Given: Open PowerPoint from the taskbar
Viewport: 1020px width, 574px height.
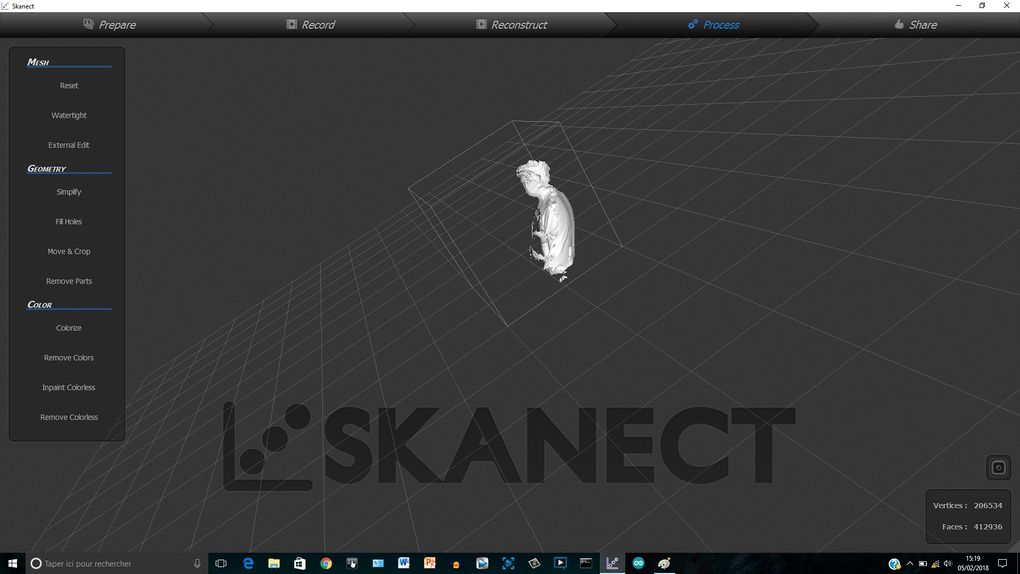Looking at the screenshot, I should 430,564.
